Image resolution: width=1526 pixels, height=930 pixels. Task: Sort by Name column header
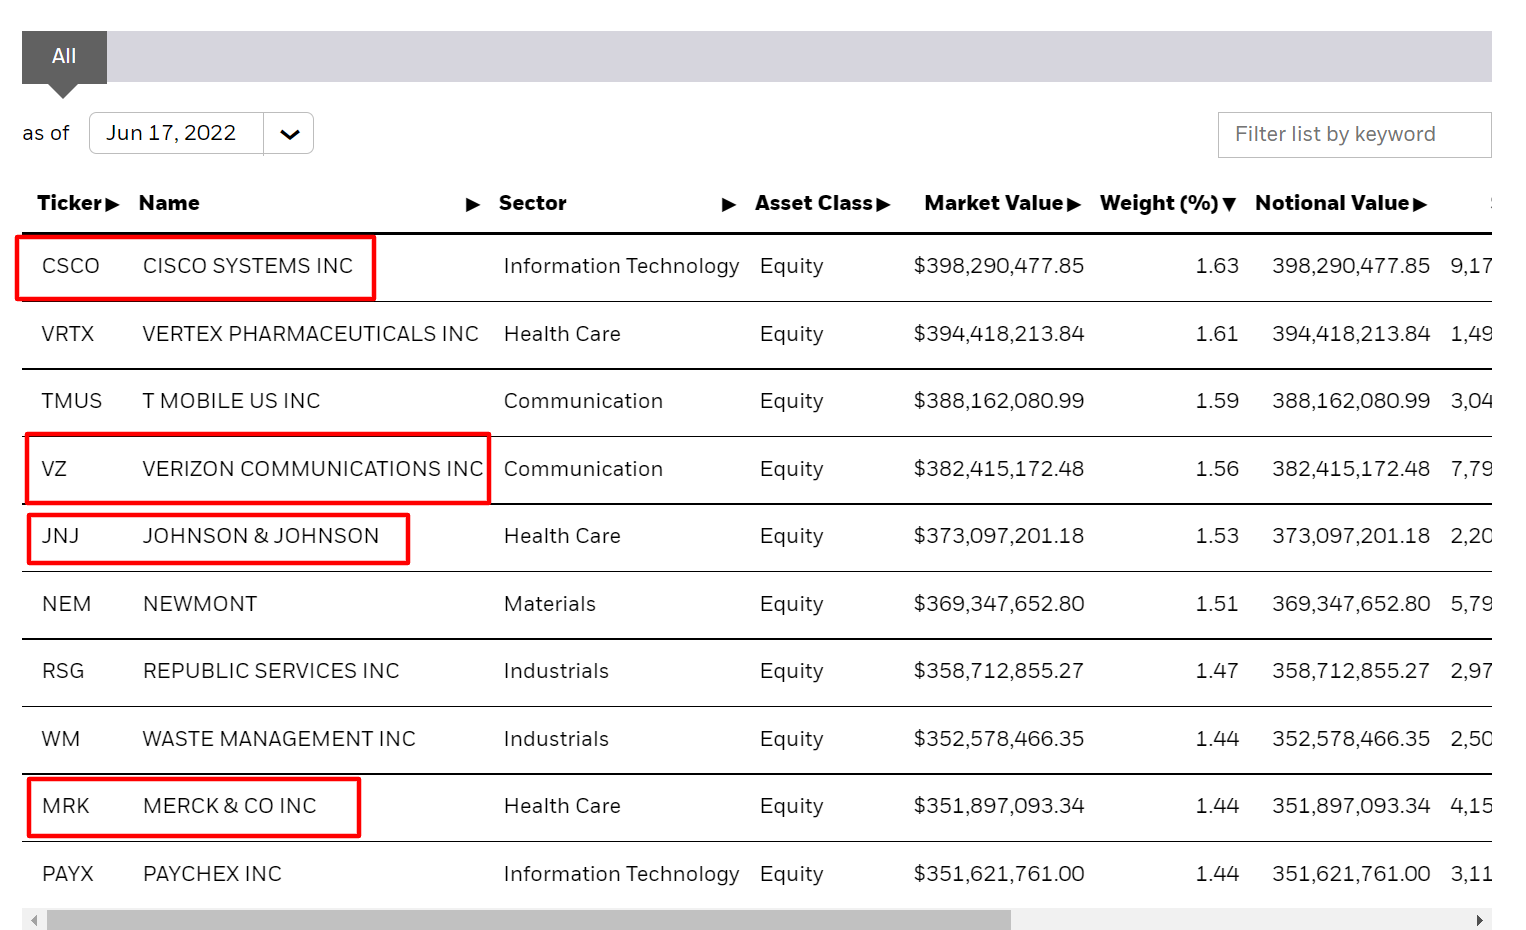pos(169,203)
